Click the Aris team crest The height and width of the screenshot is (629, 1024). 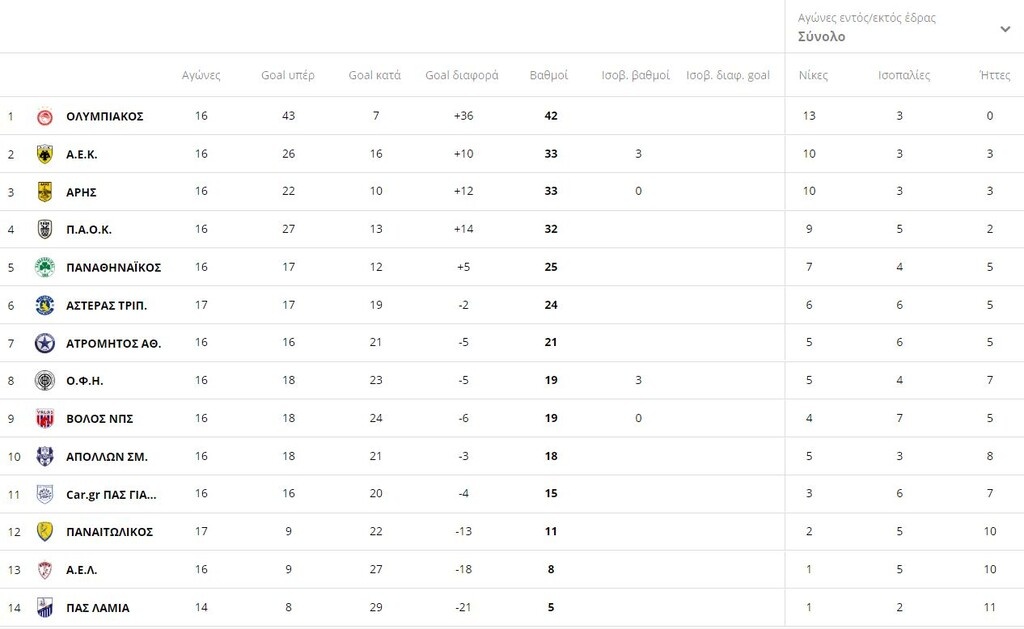44,192
